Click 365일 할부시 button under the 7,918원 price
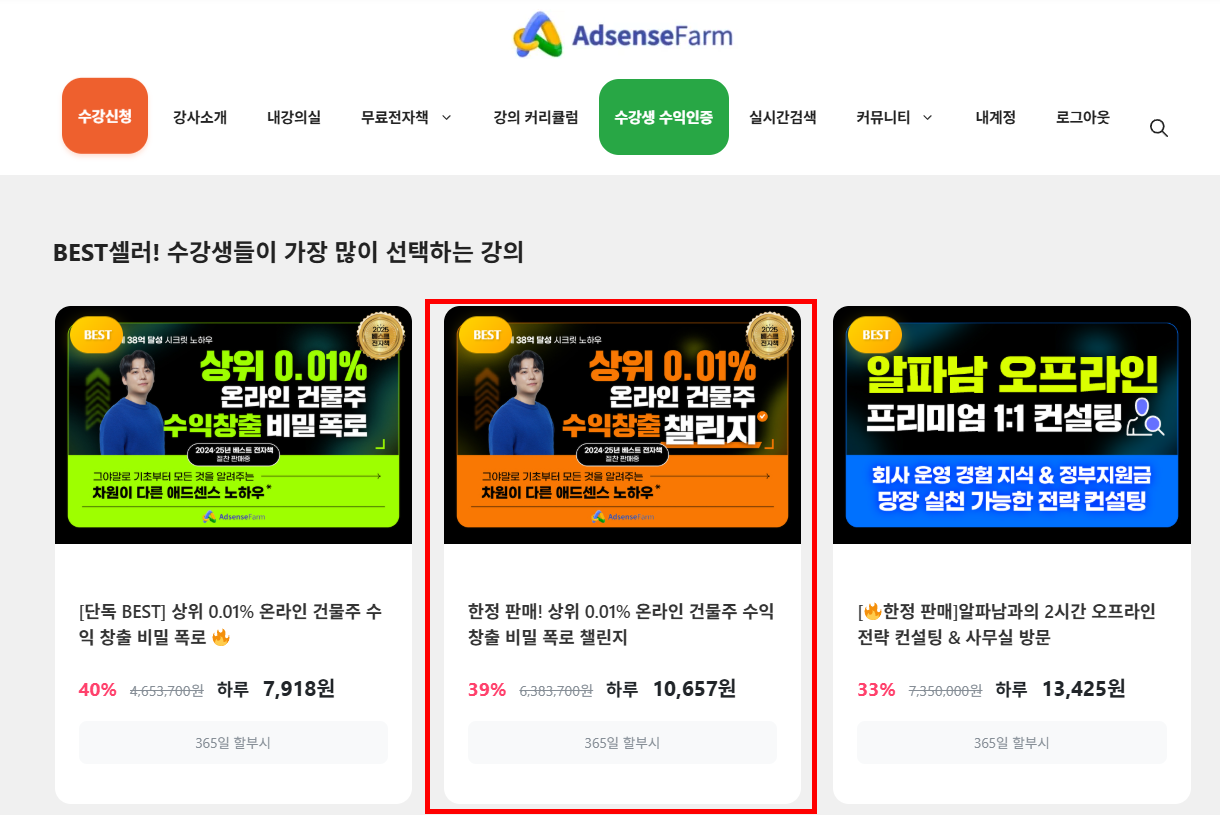1220x815 pixels. click(233, 743)
